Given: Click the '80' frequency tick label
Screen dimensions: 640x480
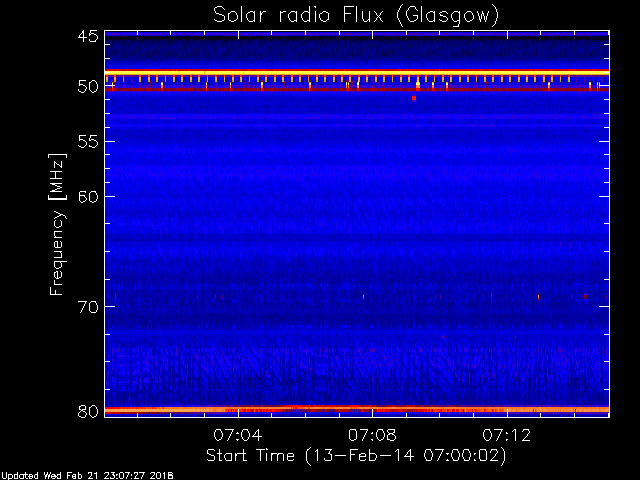Looking at the screenshot, I should [88, 411].
